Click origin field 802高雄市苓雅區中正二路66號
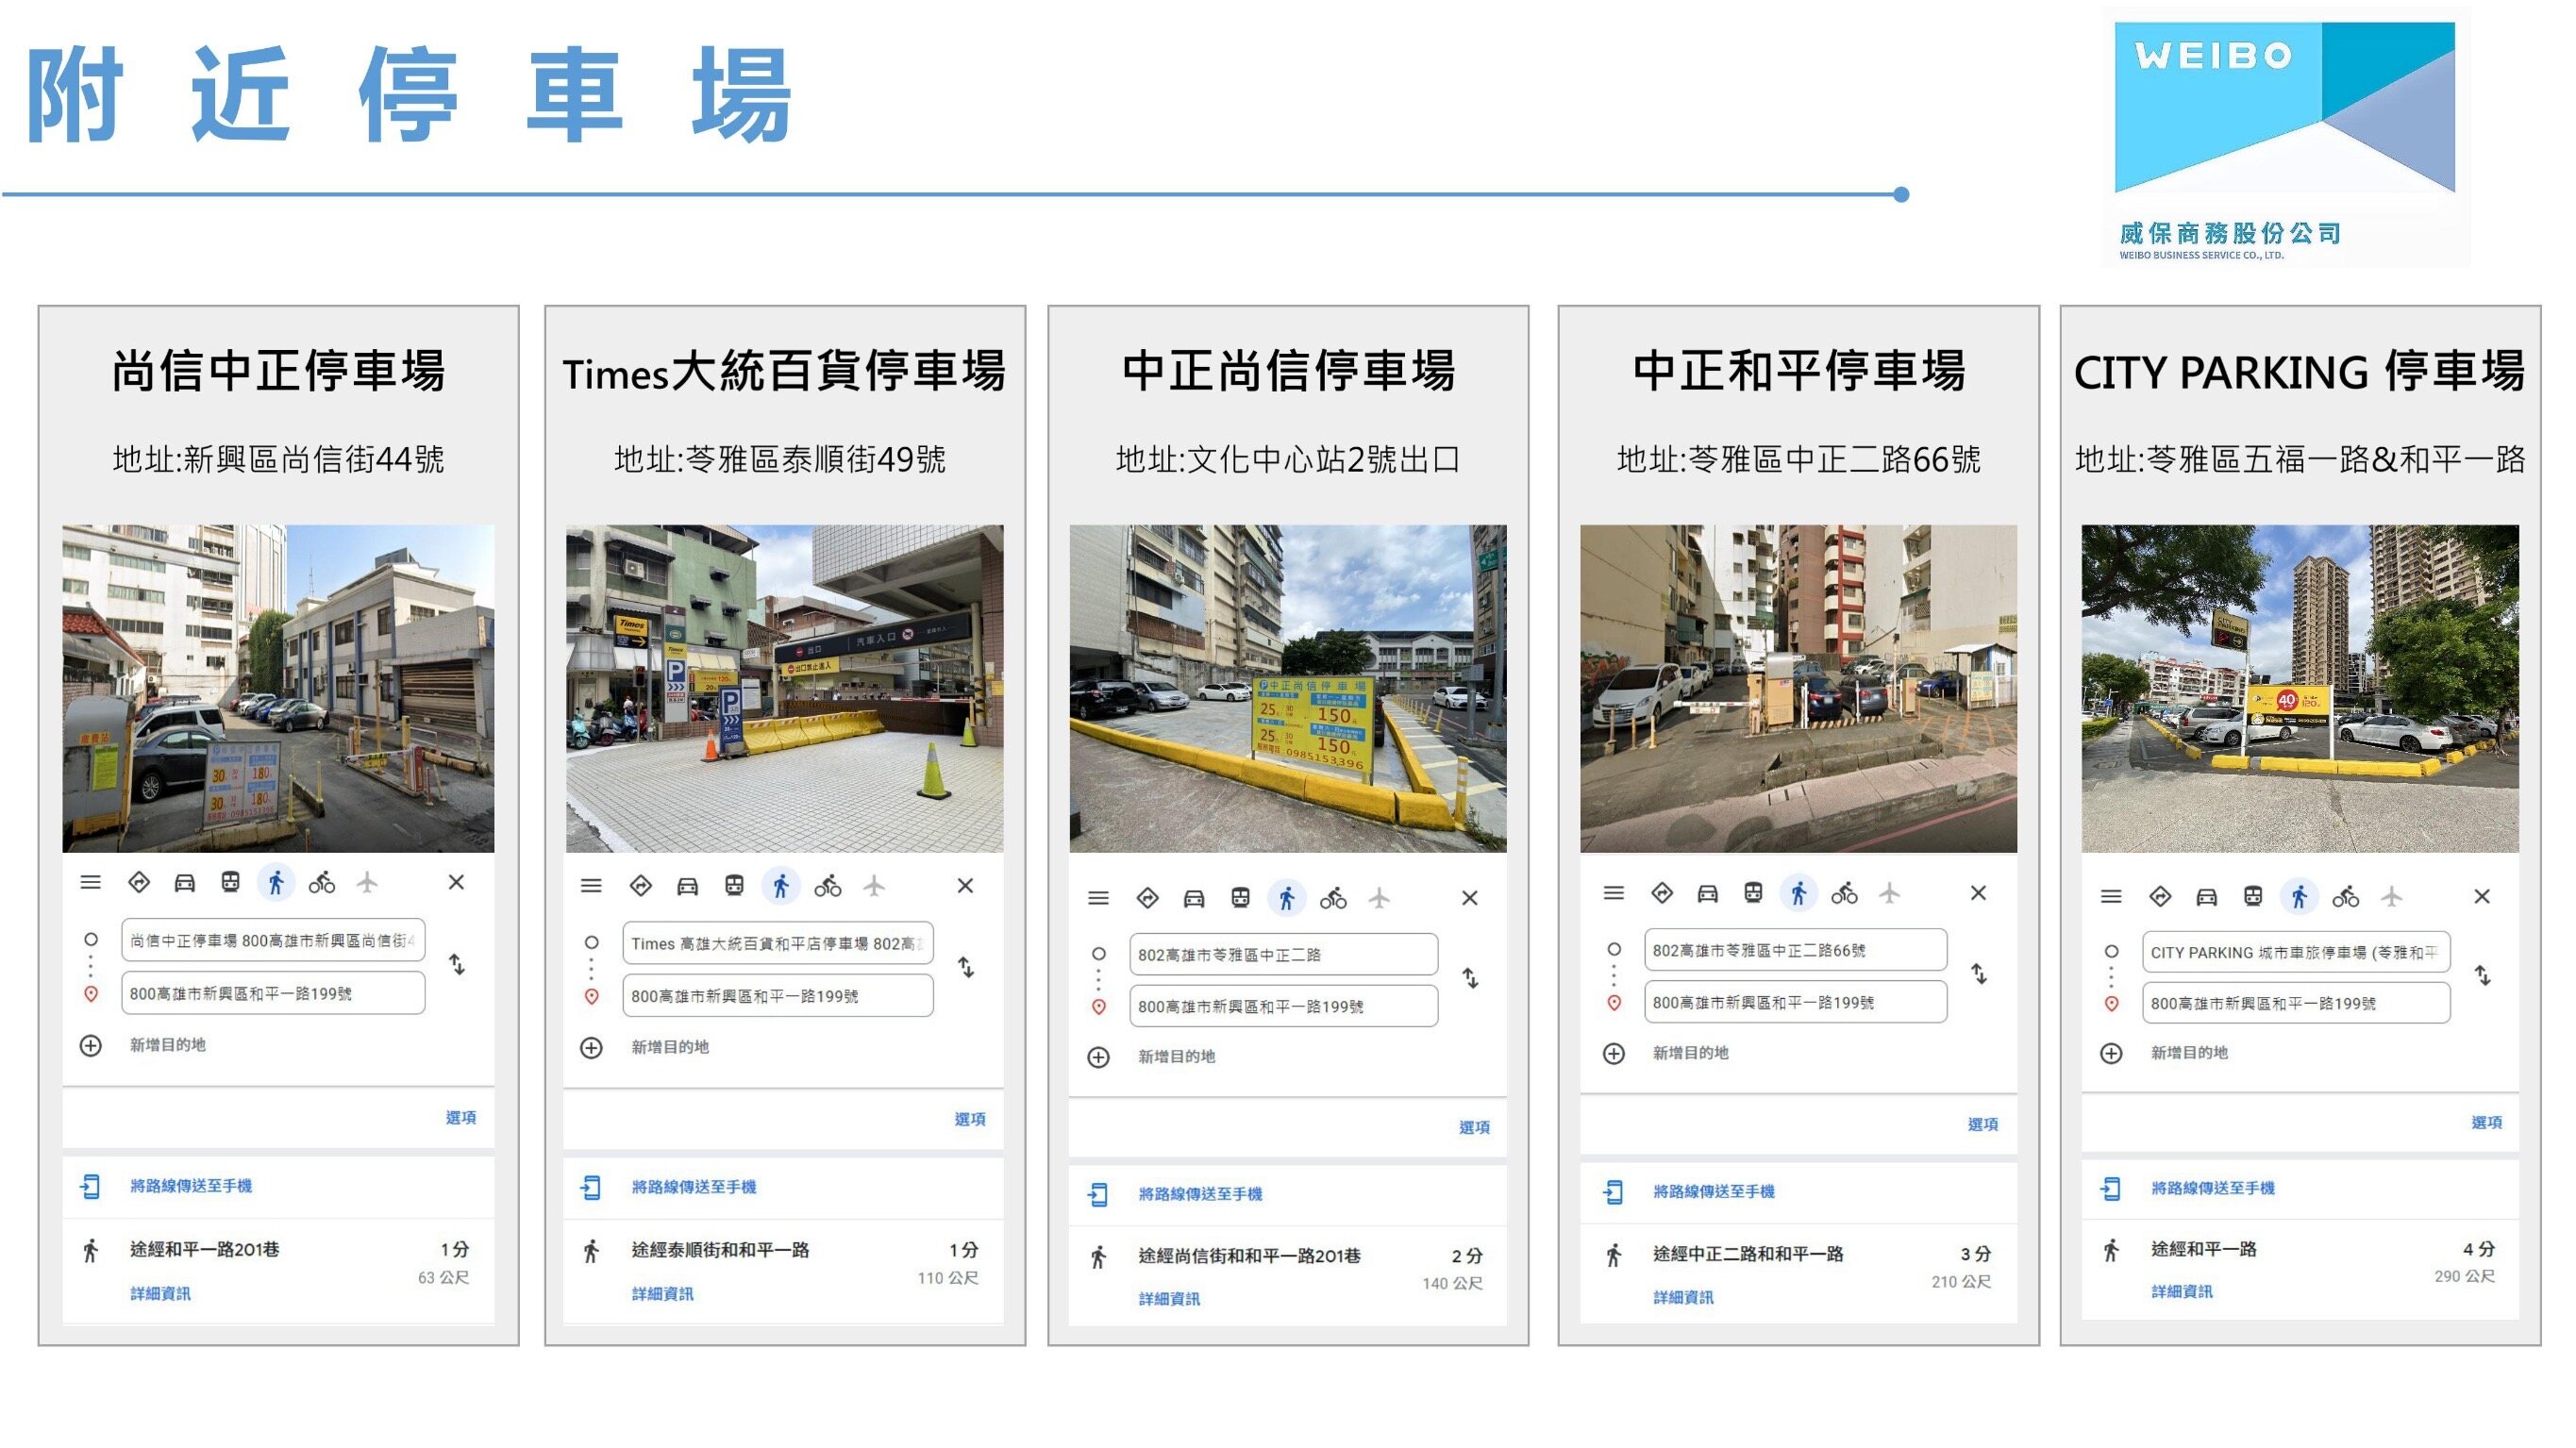The height and width of the screenshot is (1448, 2576). click(x=1794, y=950)
